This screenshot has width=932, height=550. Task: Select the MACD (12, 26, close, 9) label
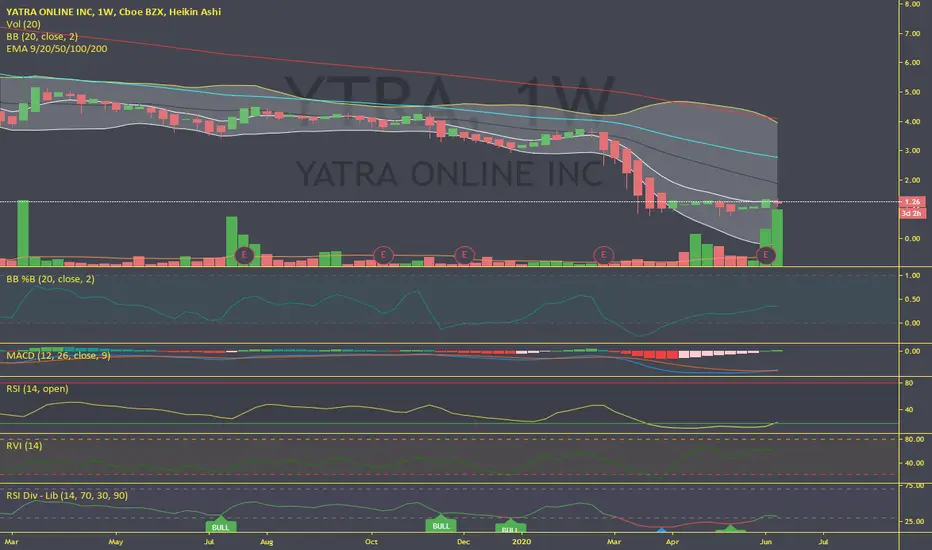[x=58, y=356]
